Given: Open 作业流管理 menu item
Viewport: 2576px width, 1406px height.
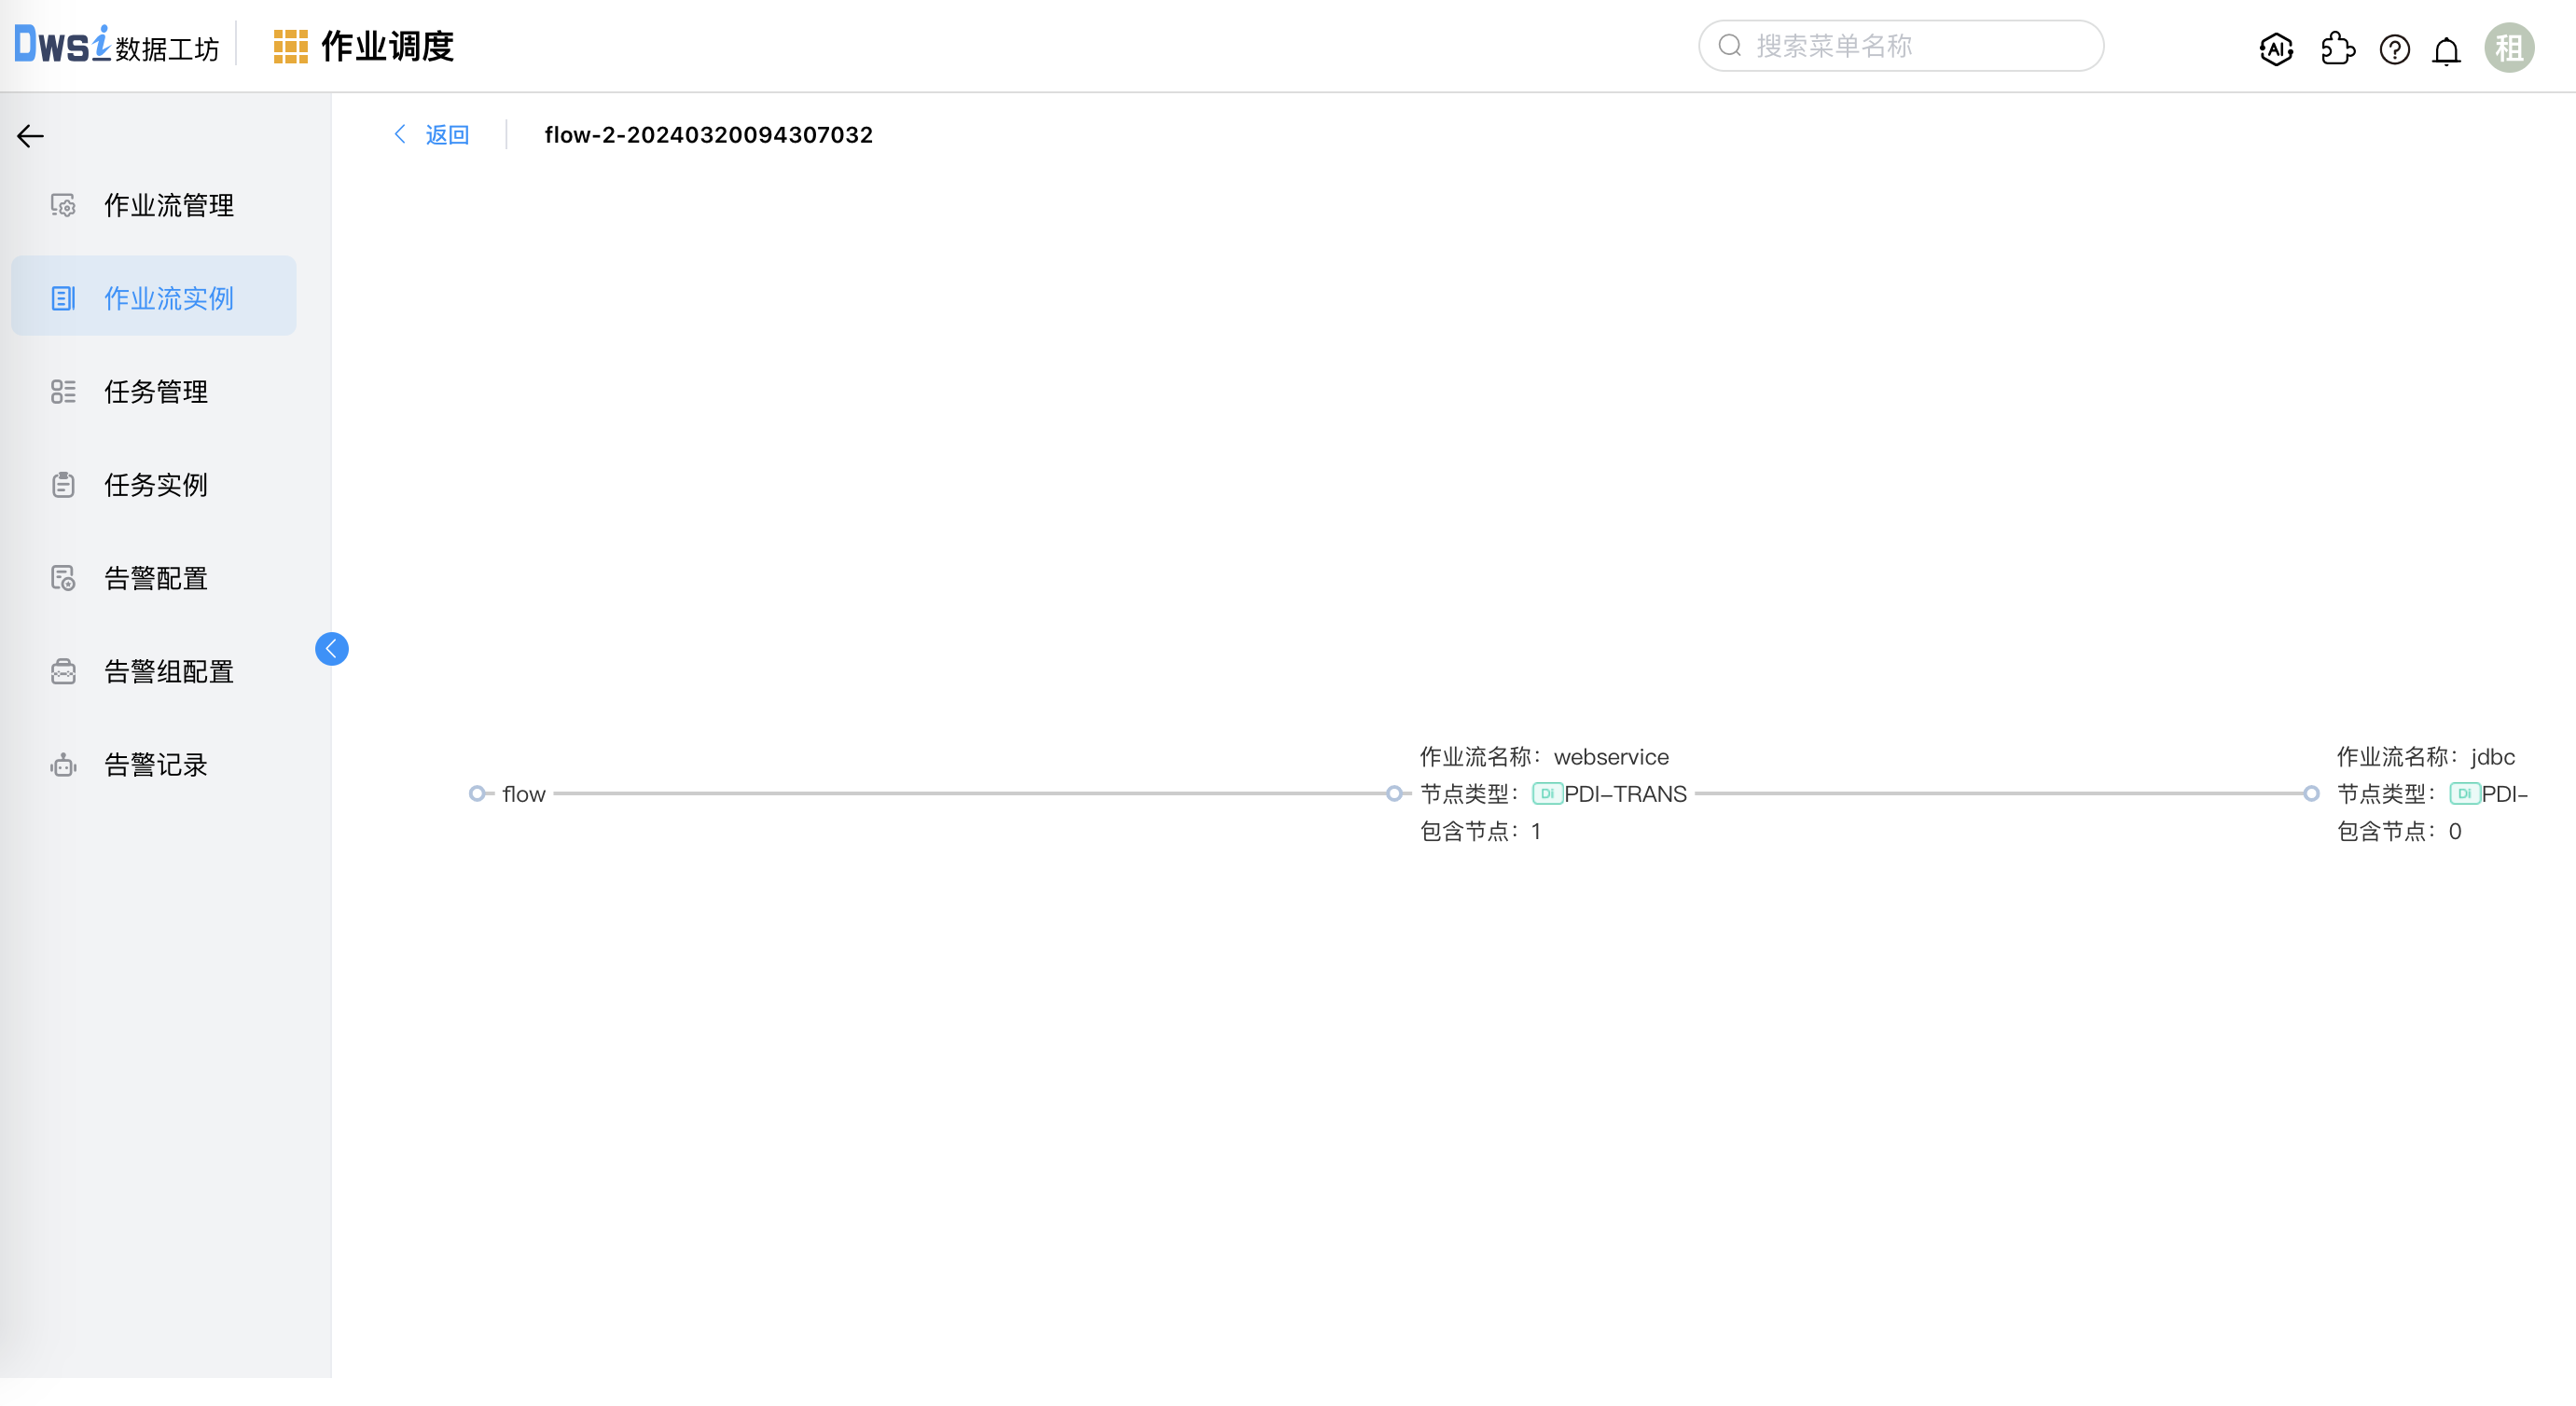Looking at the screenshot, I should point(168,206).
